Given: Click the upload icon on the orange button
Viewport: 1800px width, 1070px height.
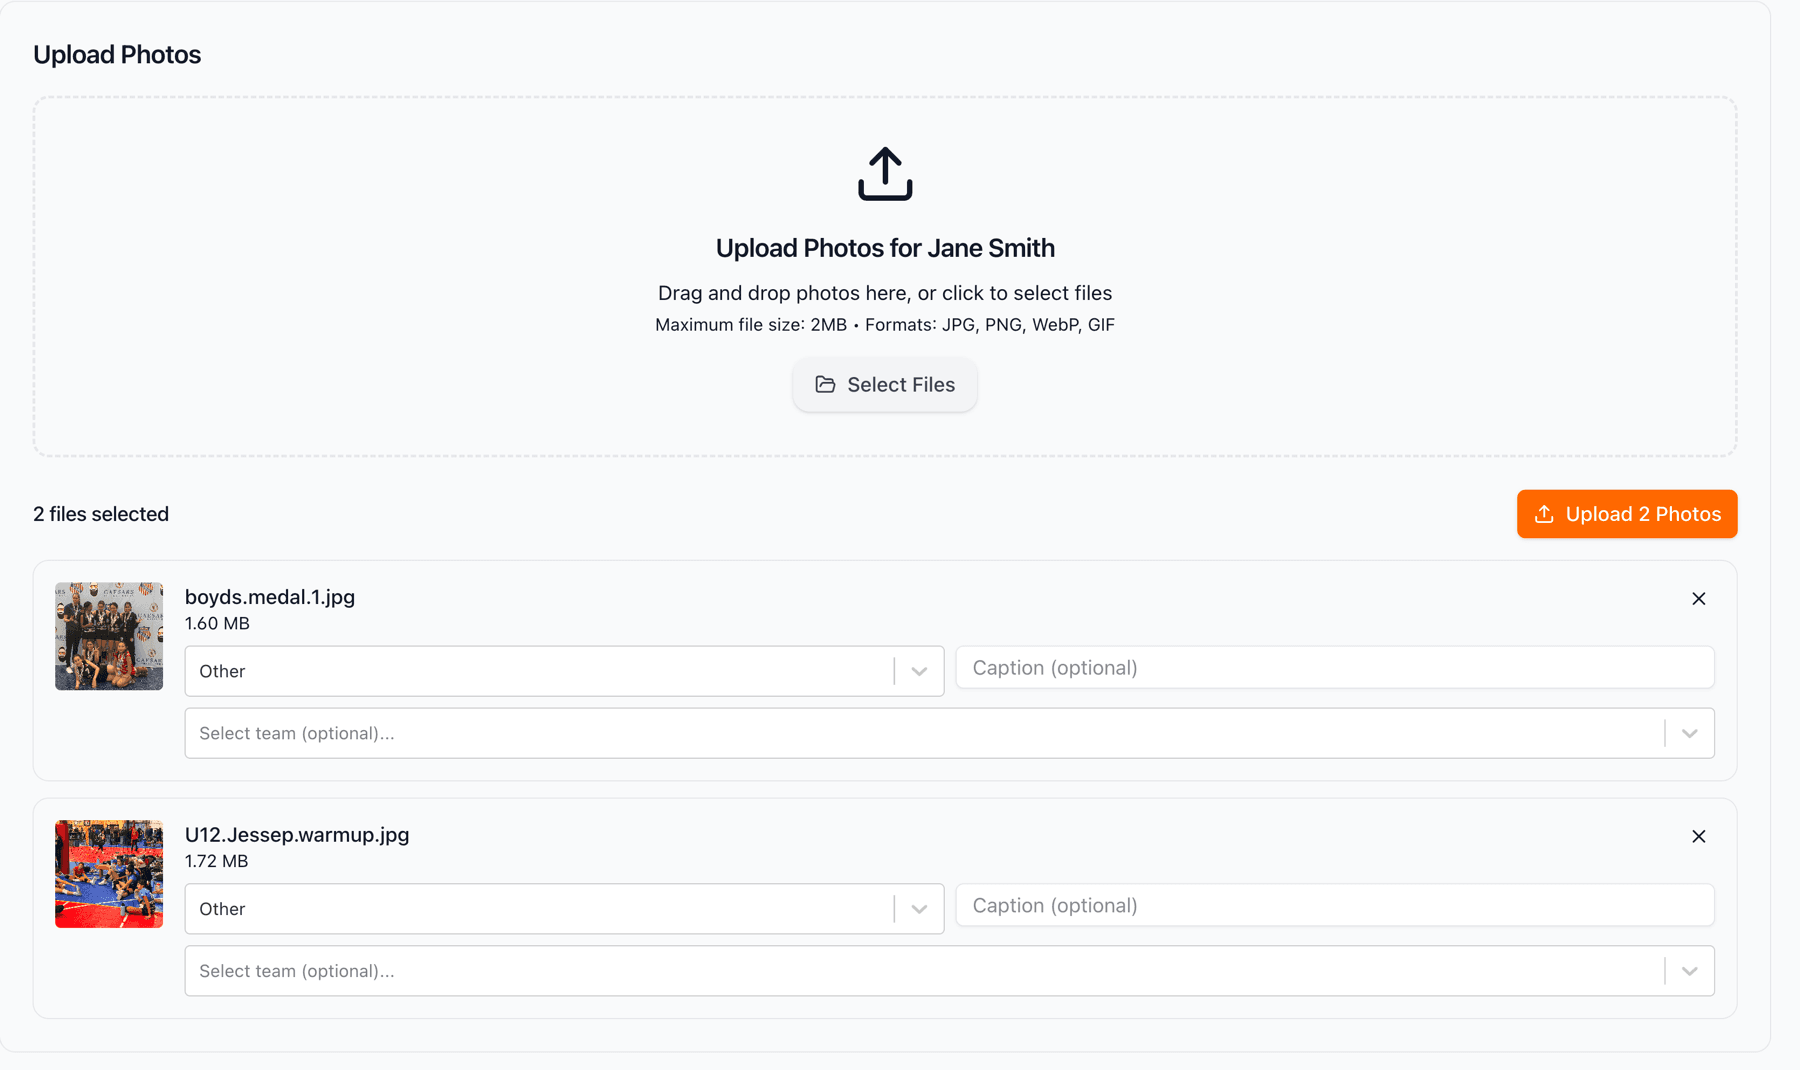Looking at the screenshot, I should pos(1544,514).
